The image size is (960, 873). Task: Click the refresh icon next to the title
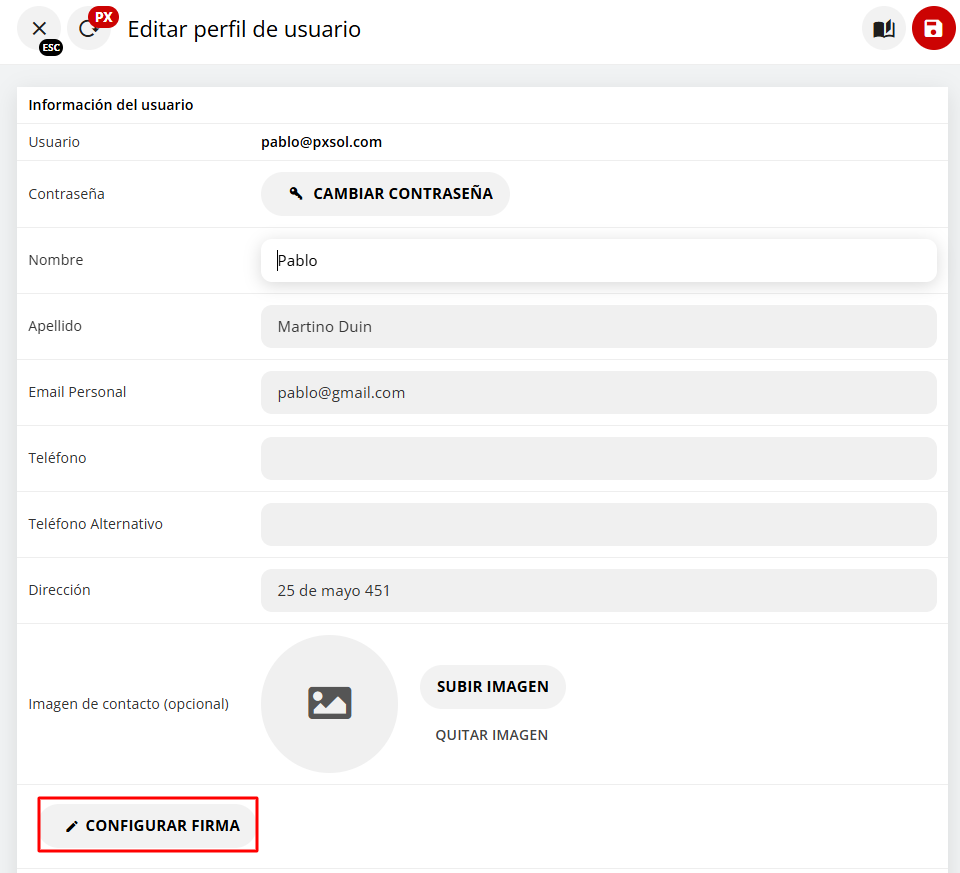[86, 30]
